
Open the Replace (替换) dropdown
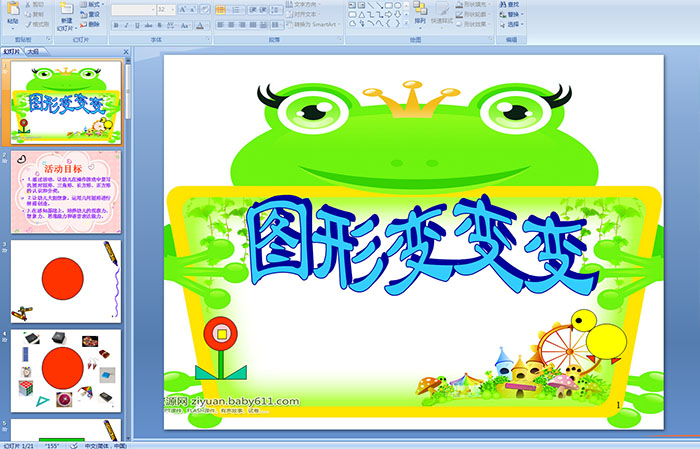pyautogui.click(x=512, y=14)
